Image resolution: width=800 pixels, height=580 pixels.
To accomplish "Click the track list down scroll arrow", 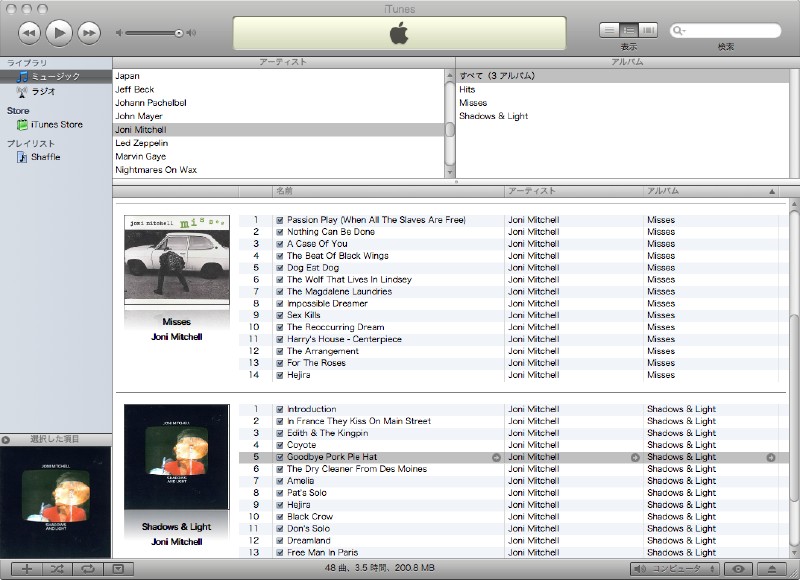I will pyautogui.click(x=795, y=553).
